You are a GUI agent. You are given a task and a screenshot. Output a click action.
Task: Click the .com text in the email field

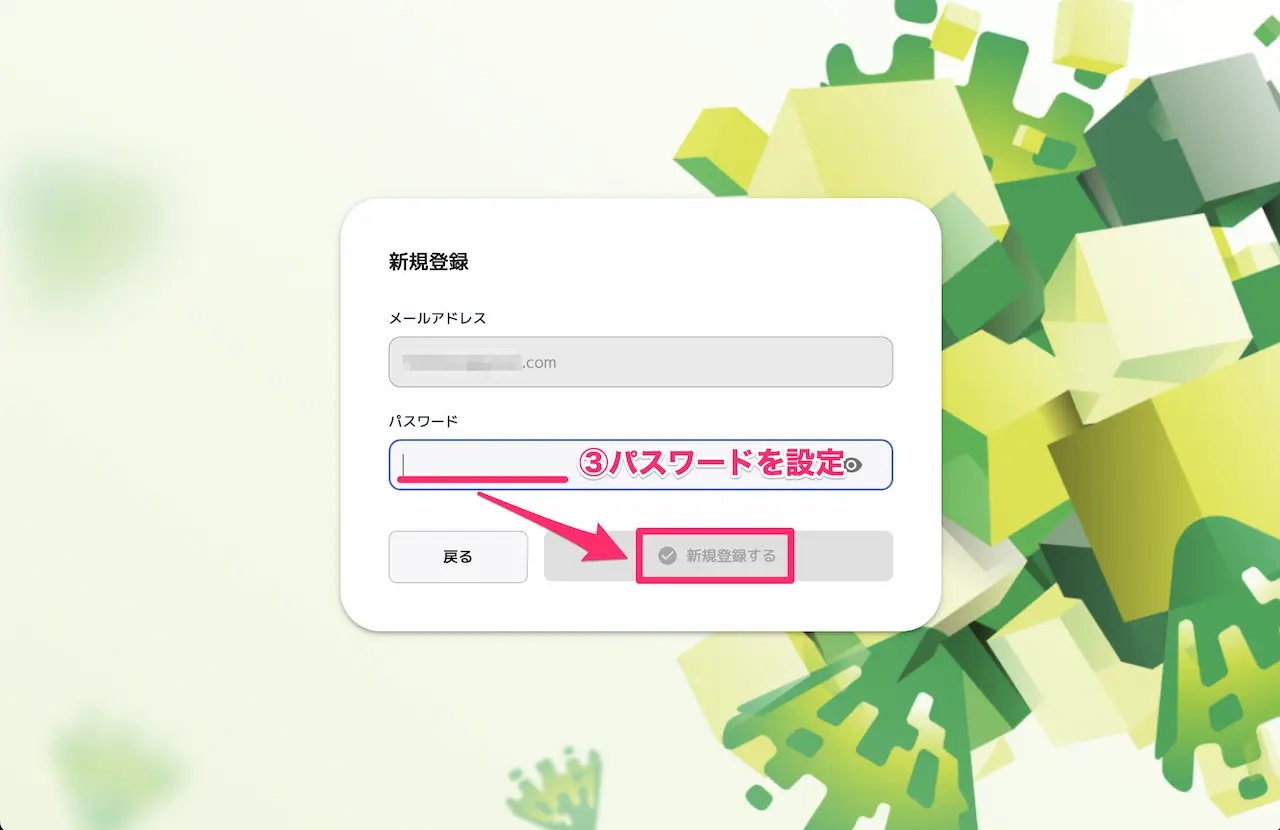(x=540, y=363)
